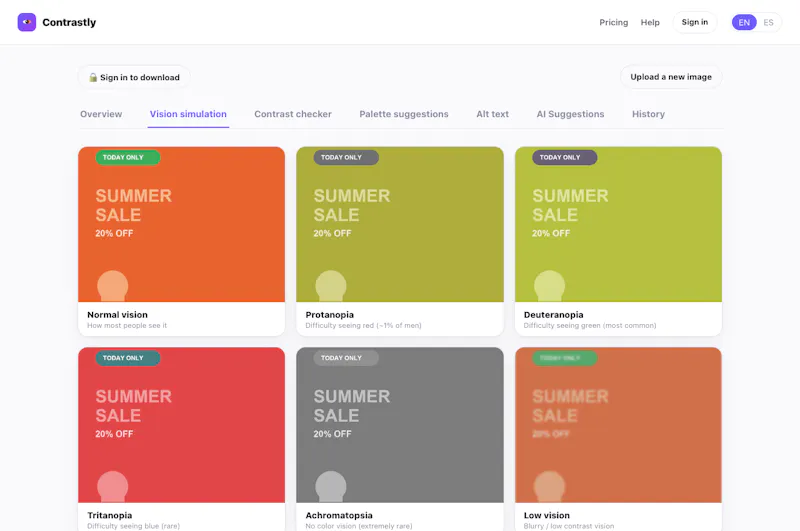Switch language to EN

[744, 22]
